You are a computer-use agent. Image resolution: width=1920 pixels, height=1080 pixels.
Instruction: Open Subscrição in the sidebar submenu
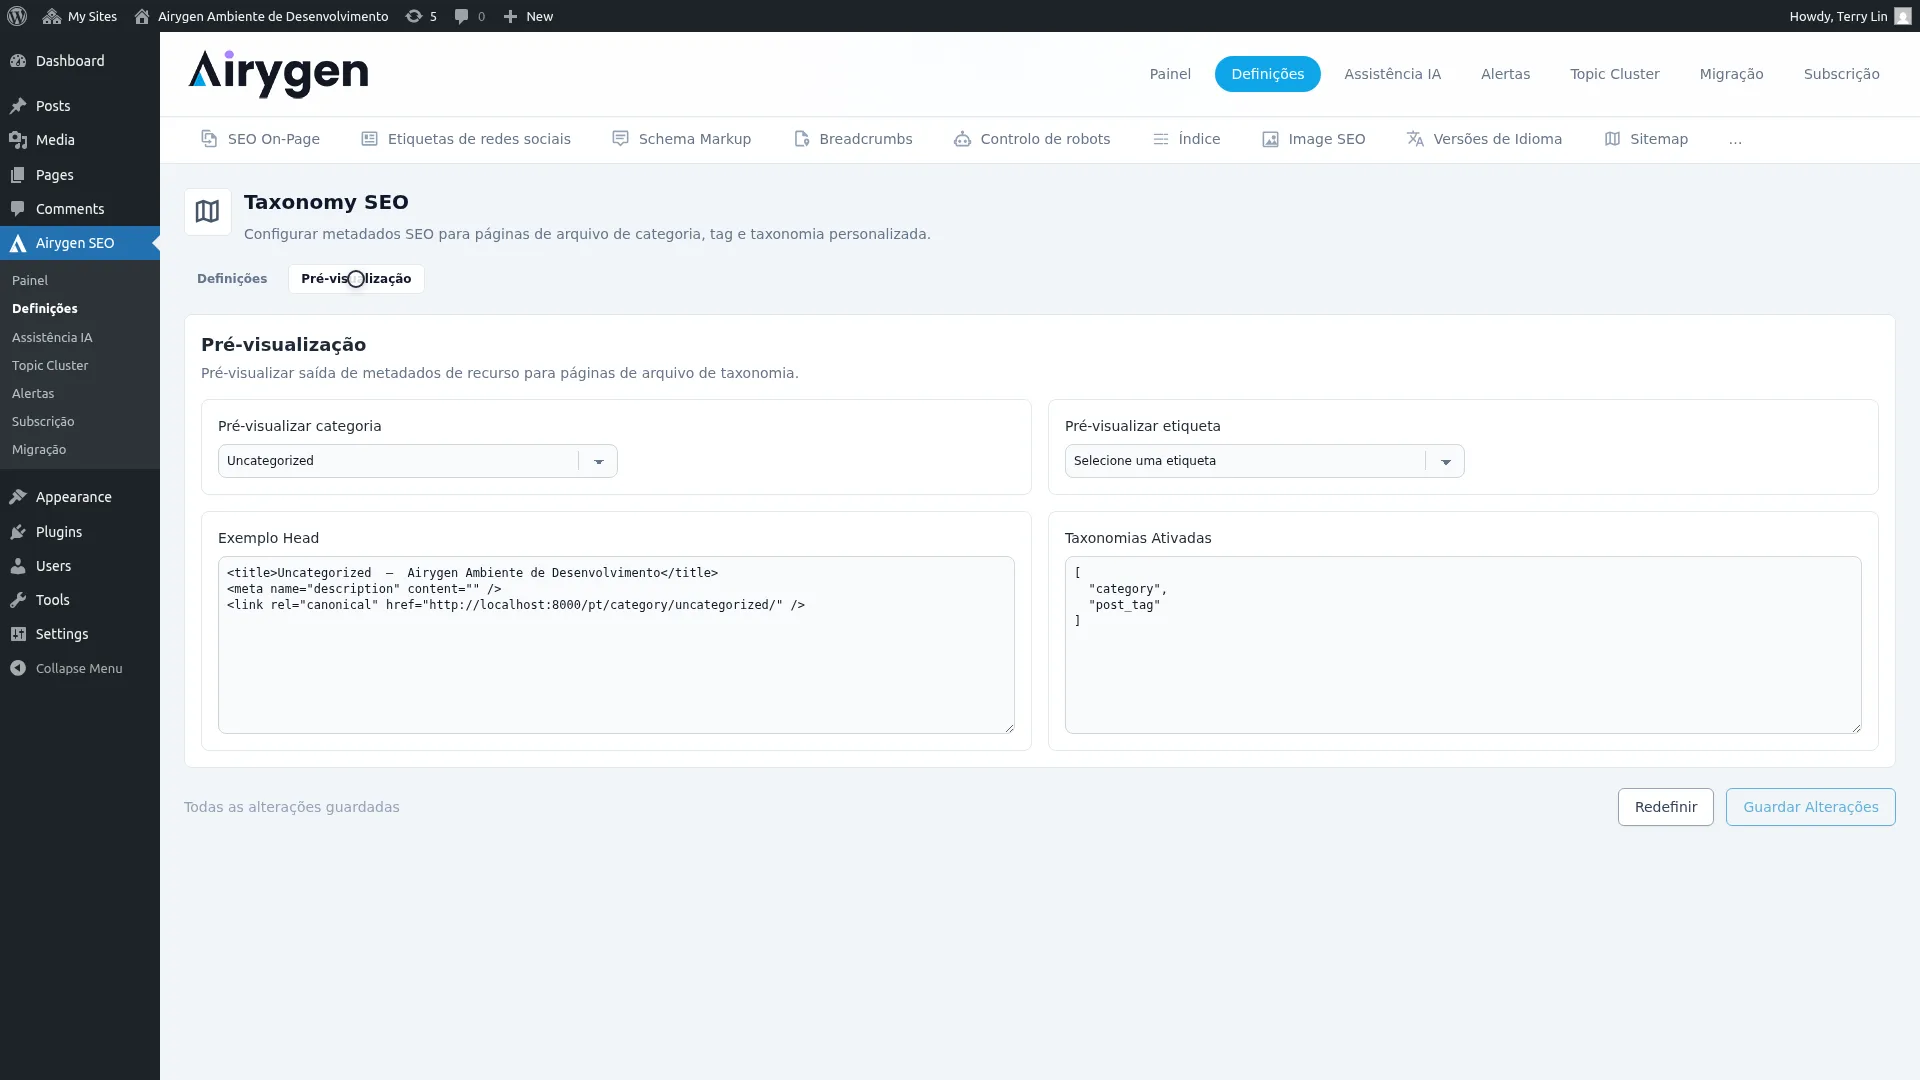coord(43,422)
